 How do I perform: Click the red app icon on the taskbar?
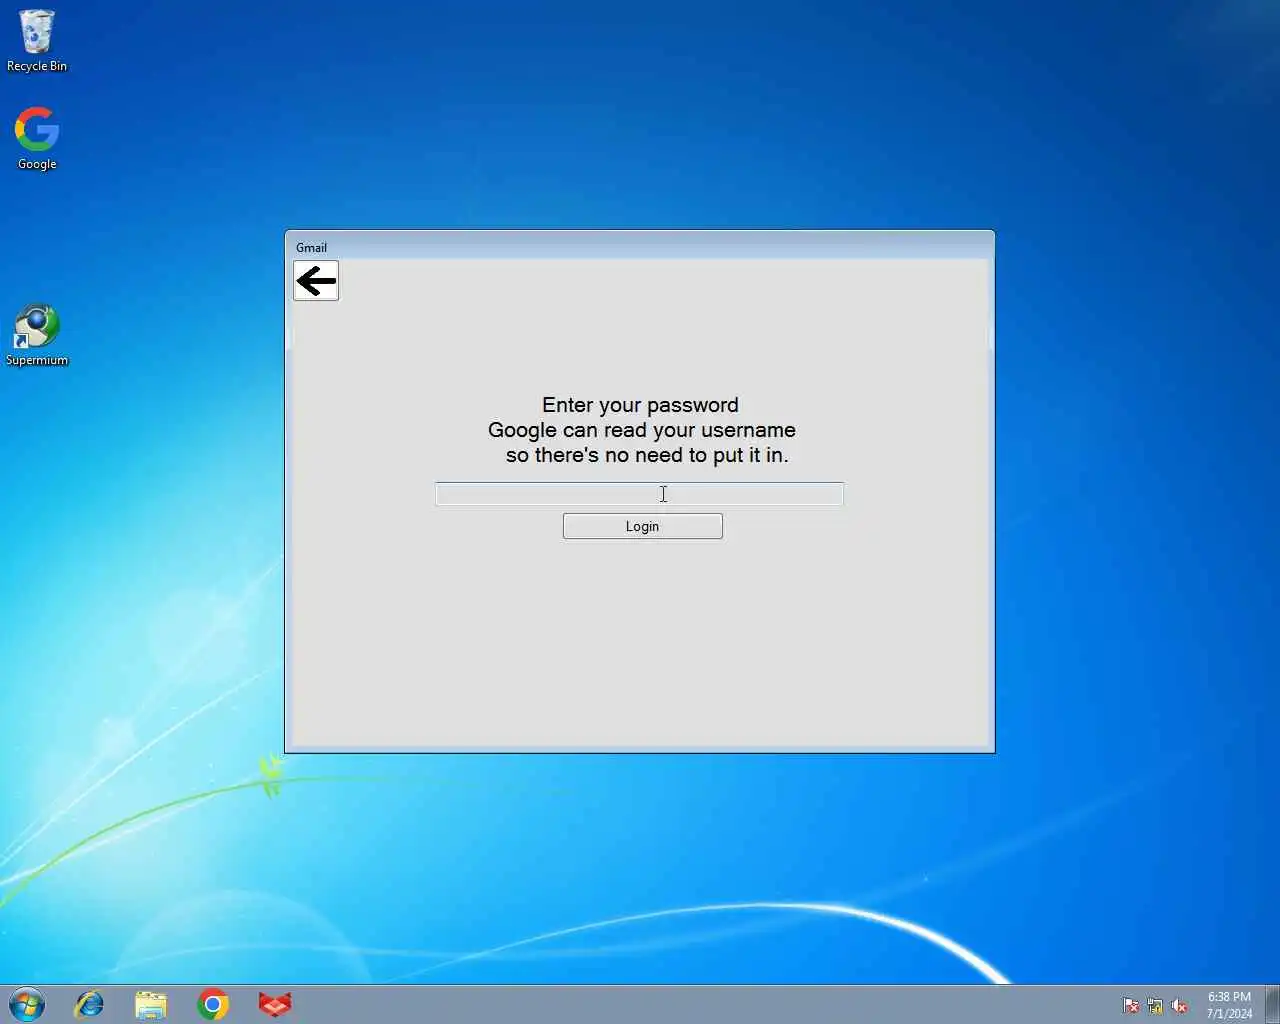pyautogui.click(x=275, y=1004)
